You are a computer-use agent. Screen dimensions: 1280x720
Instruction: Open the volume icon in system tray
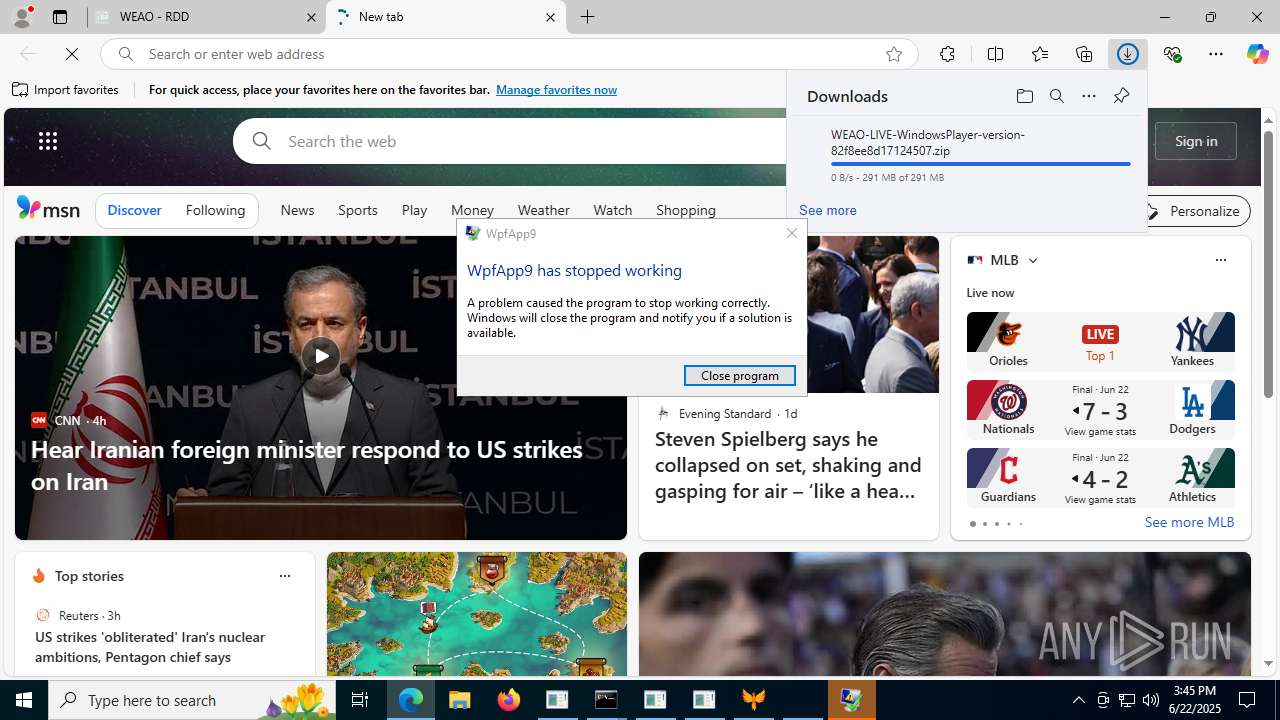(x=1150, y=700)
